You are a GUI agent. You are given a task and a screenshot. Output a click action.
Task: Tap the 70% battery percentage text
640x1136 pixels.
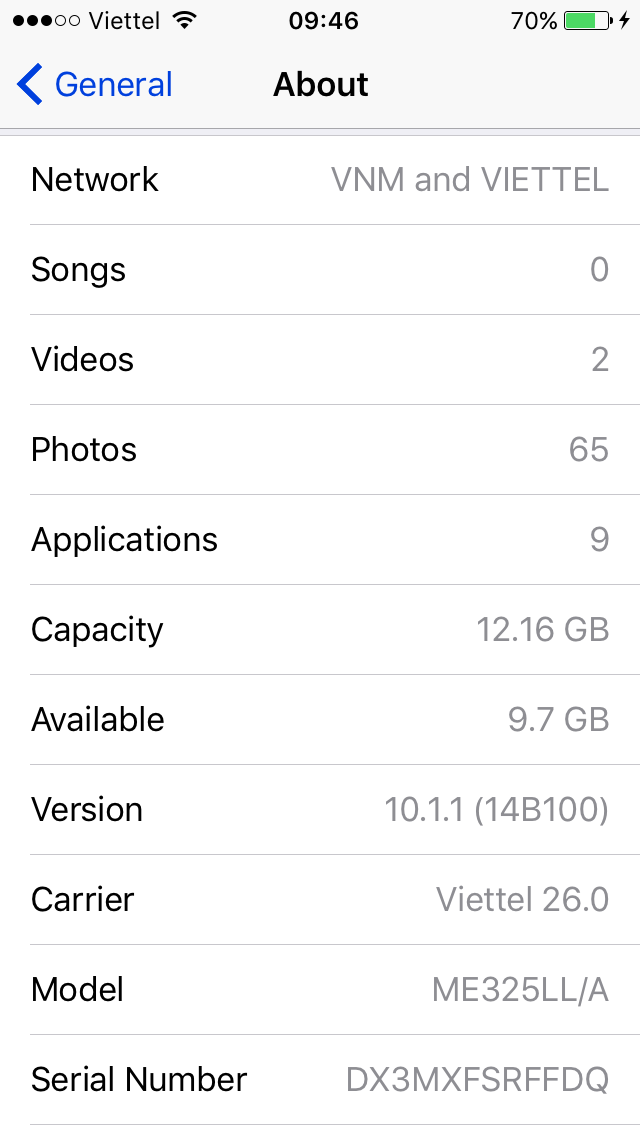[533, 20]
